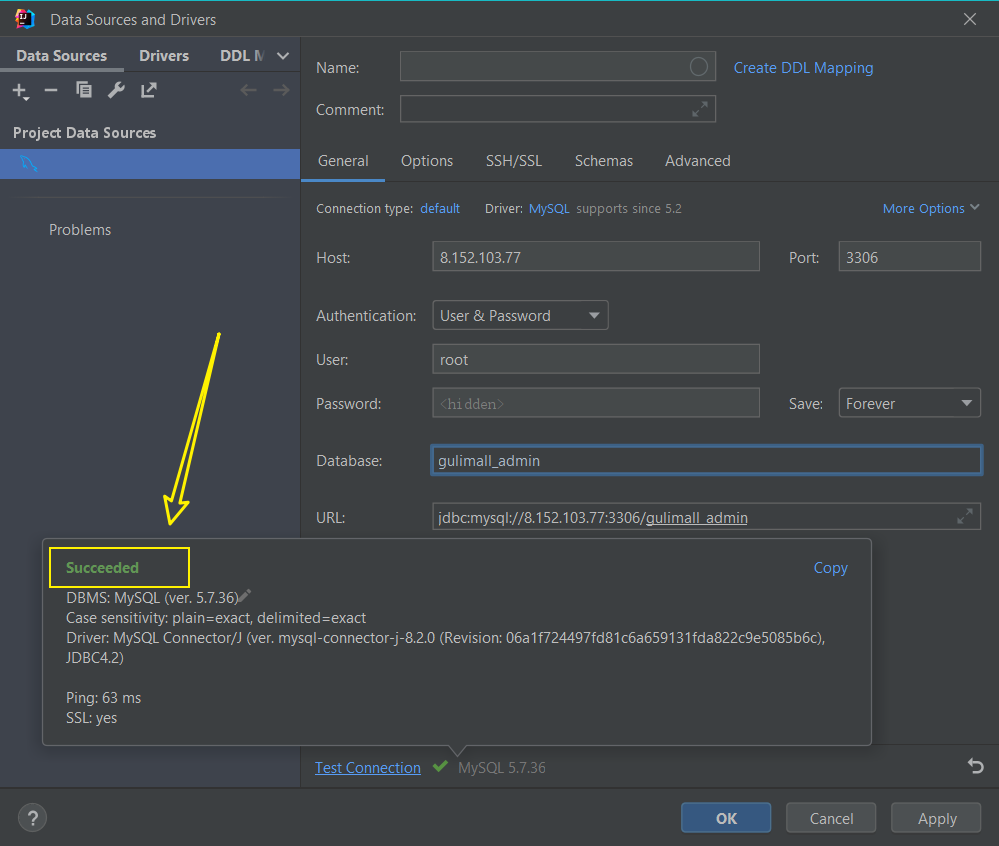Click the 'supports since 5.2' text
This screenshot has height=846, width=999.
[x=629, y=208]
